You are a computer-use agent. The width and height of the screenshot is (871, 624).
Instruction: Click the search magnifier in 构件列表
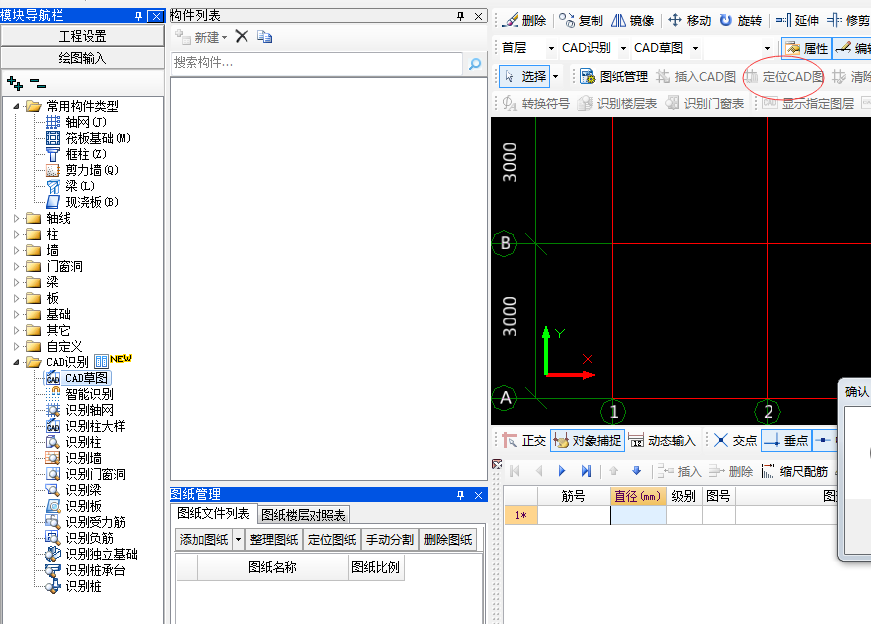click(x=475, y=63)
